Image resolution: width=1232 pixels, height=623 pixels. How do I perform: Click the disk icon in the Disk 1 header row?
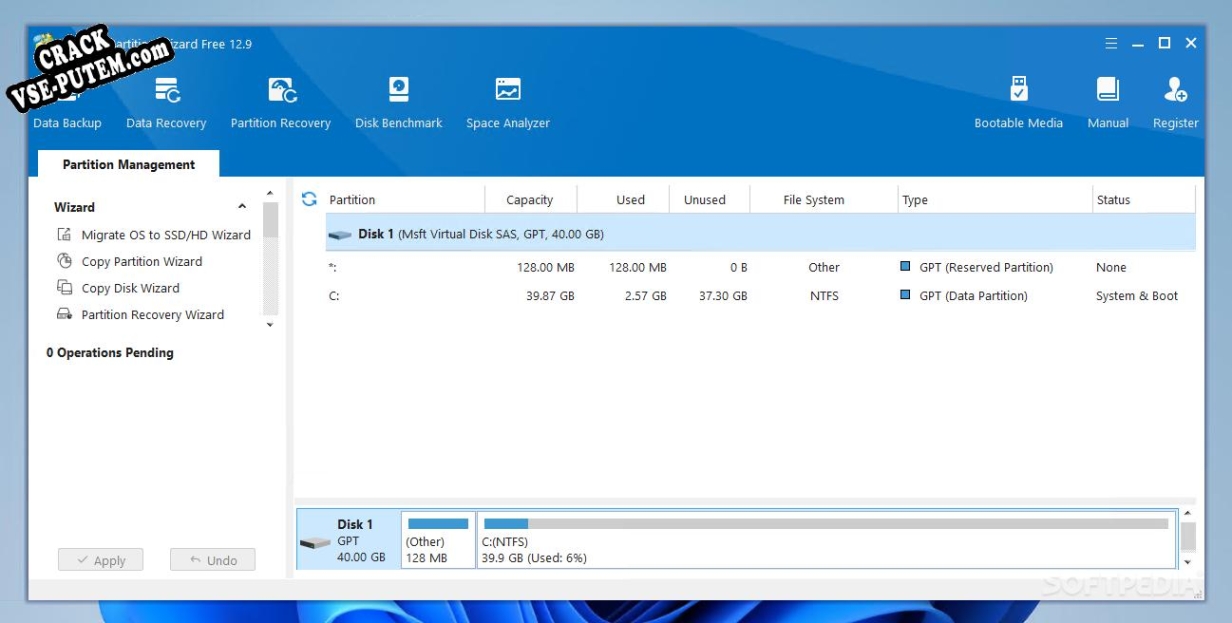tap(340, 235)
